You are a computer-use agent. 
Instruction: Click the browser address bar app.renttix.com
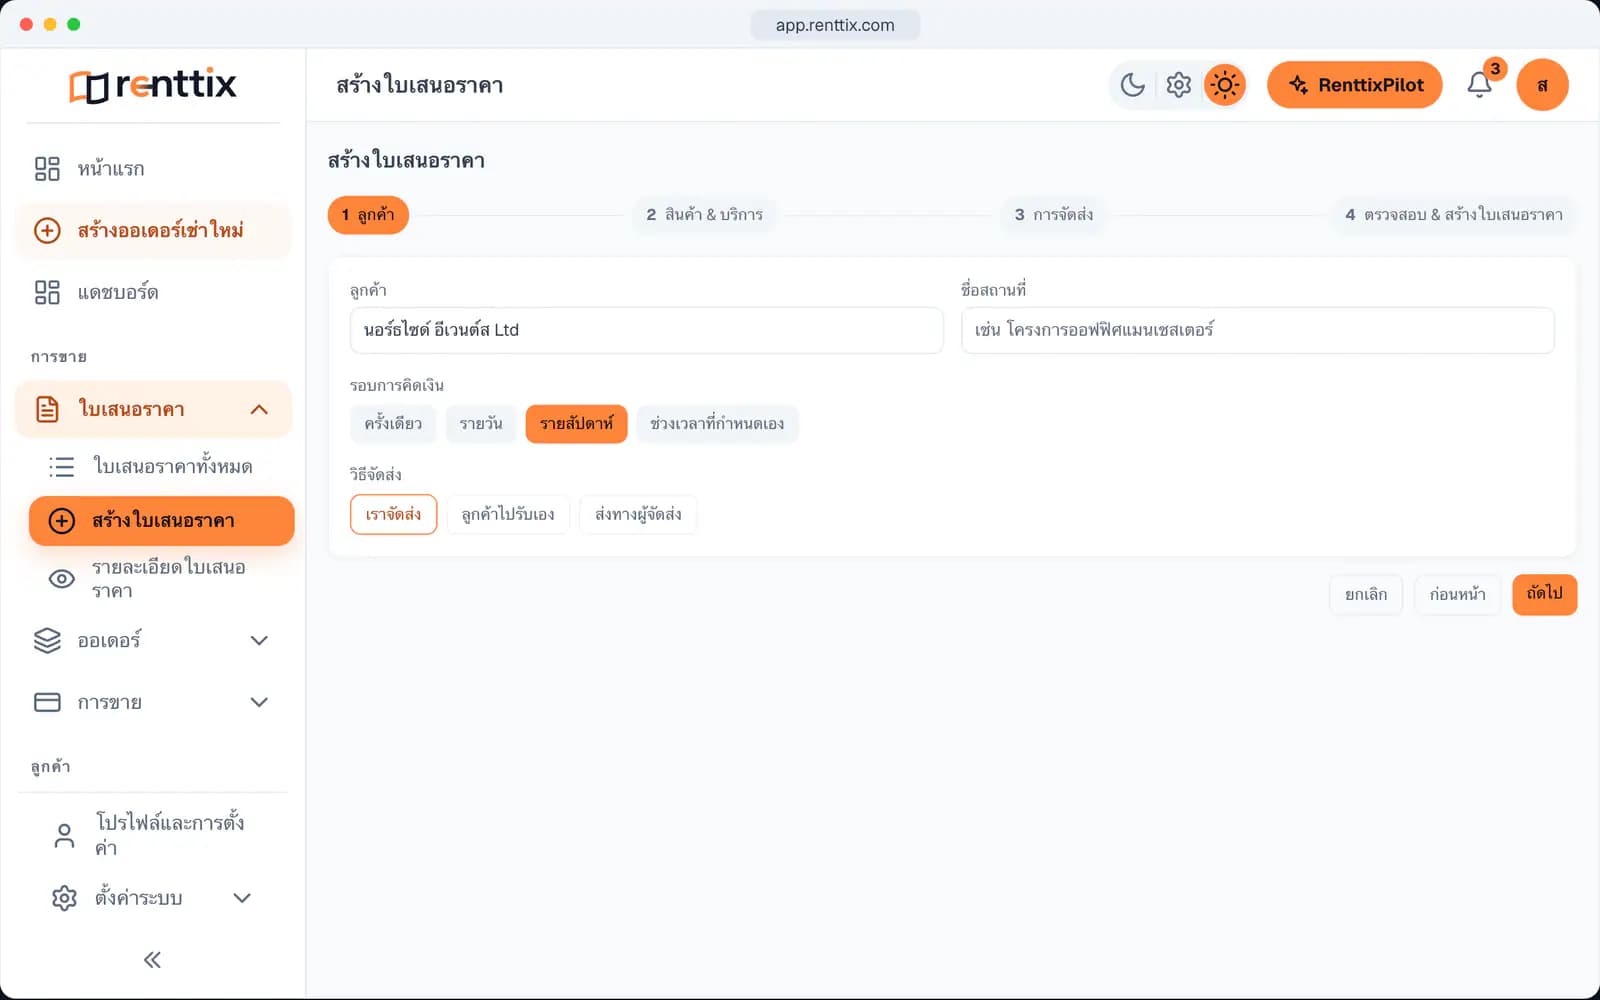(x=835, y=25)
